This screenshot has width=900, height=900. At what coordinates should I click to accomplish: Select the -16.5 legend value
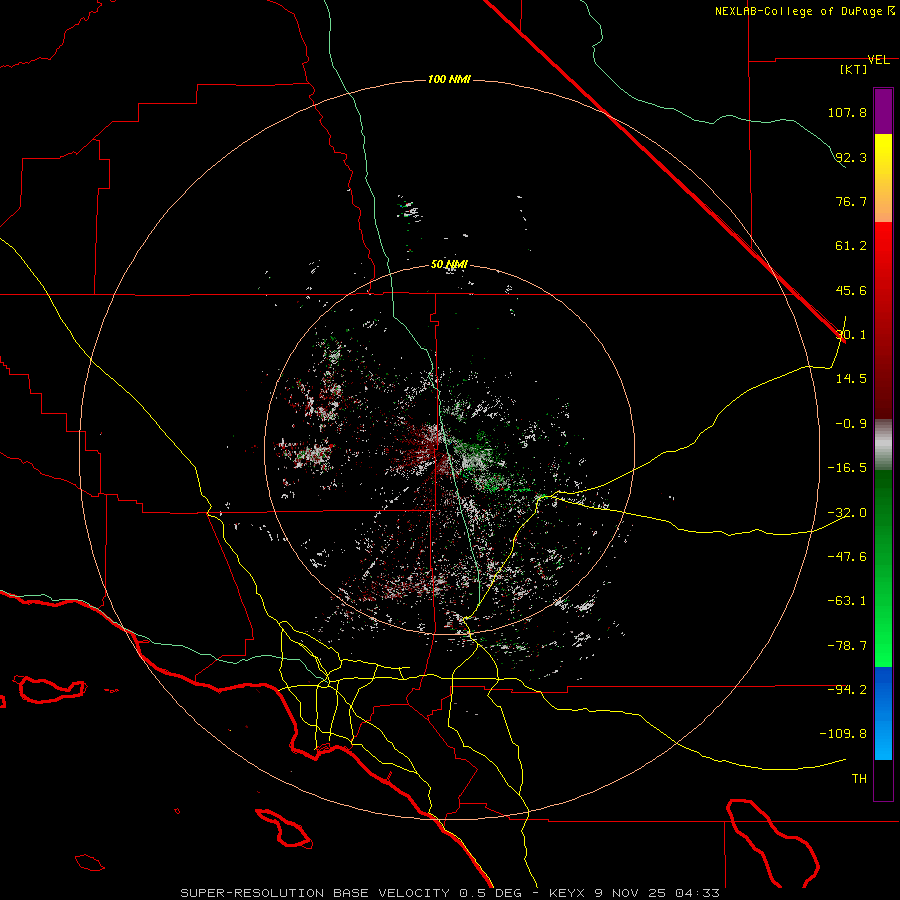[847, 468]
